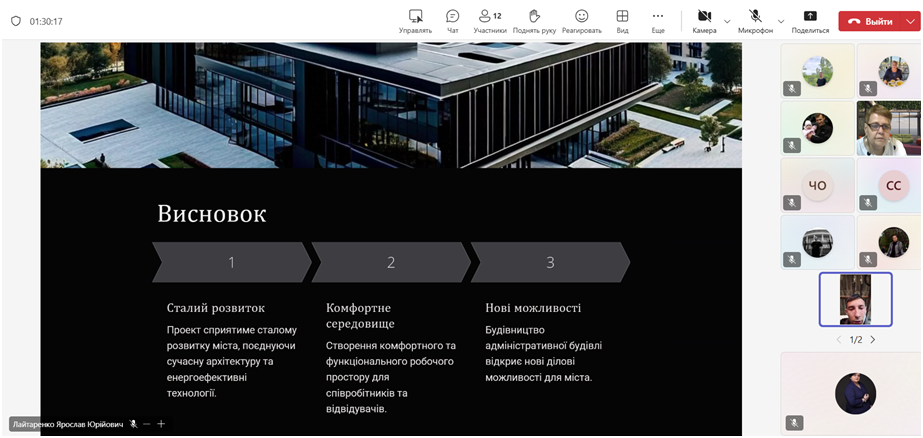Open the Чат (Chat) panel
Image resolution: width=923 pixels, height=438 pixels.
tap(452, 20)
